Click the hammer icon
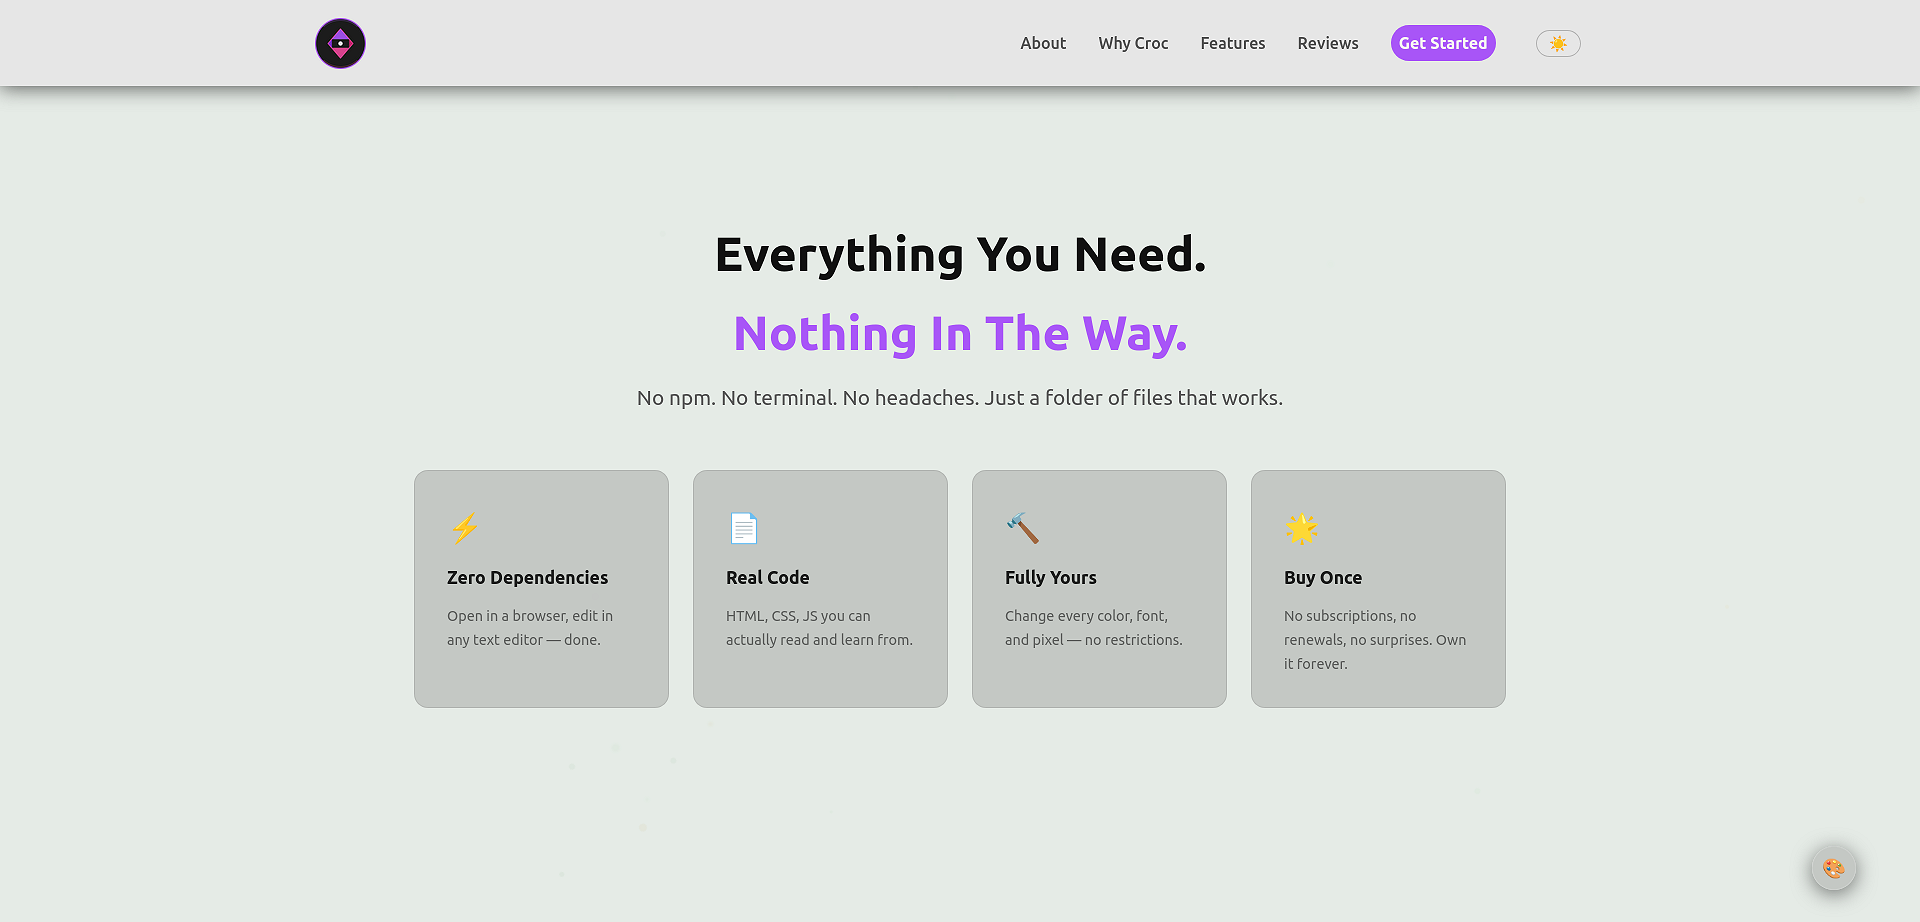Viewport: 1920px width, 922px height. (1022, 528)
